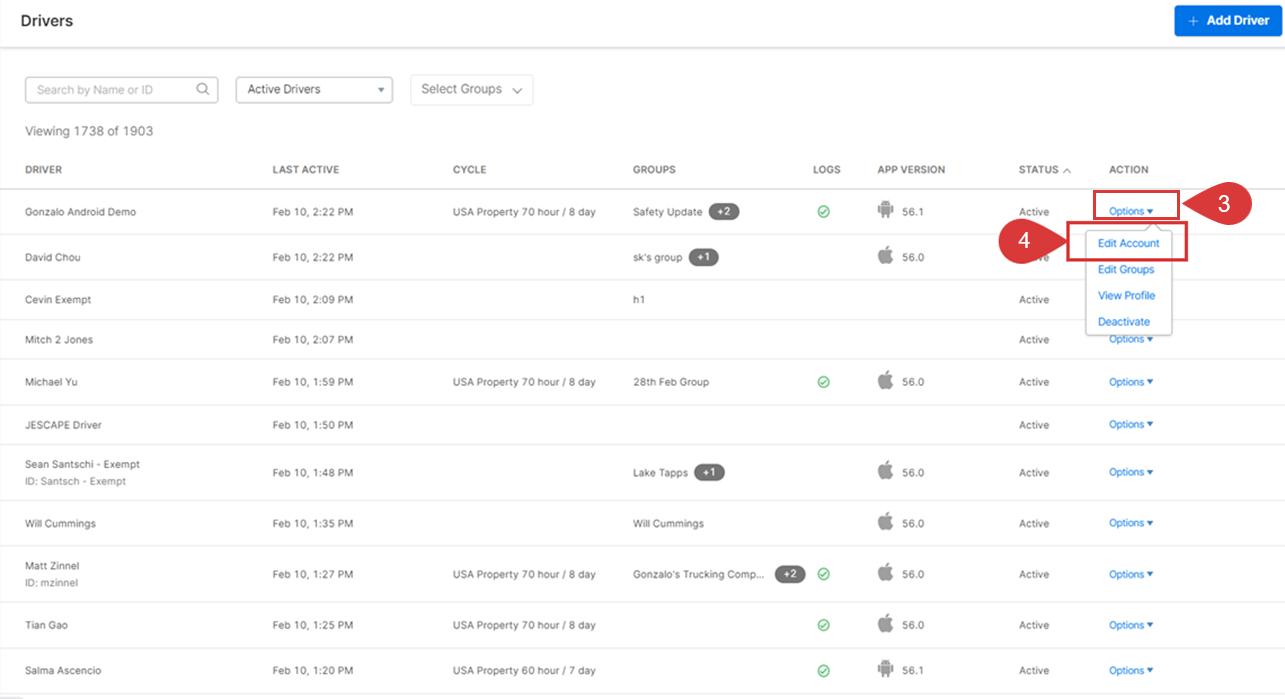
Task: Open the Active Drivers filter dropdown
Action: click(314, 89)
